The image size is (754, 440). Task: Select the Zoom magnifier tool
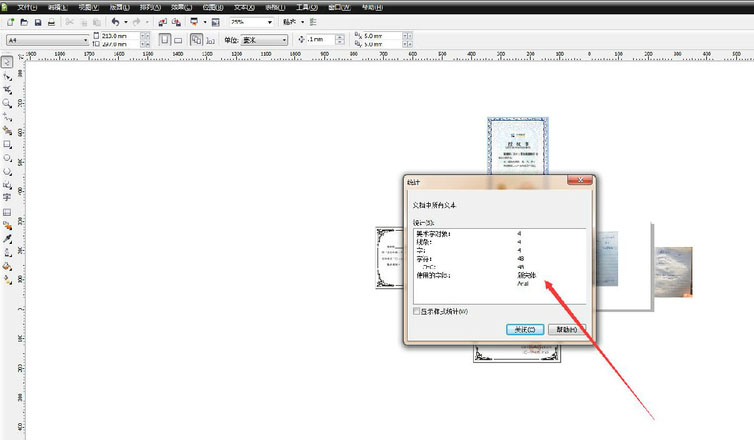(x=7, y=103)
